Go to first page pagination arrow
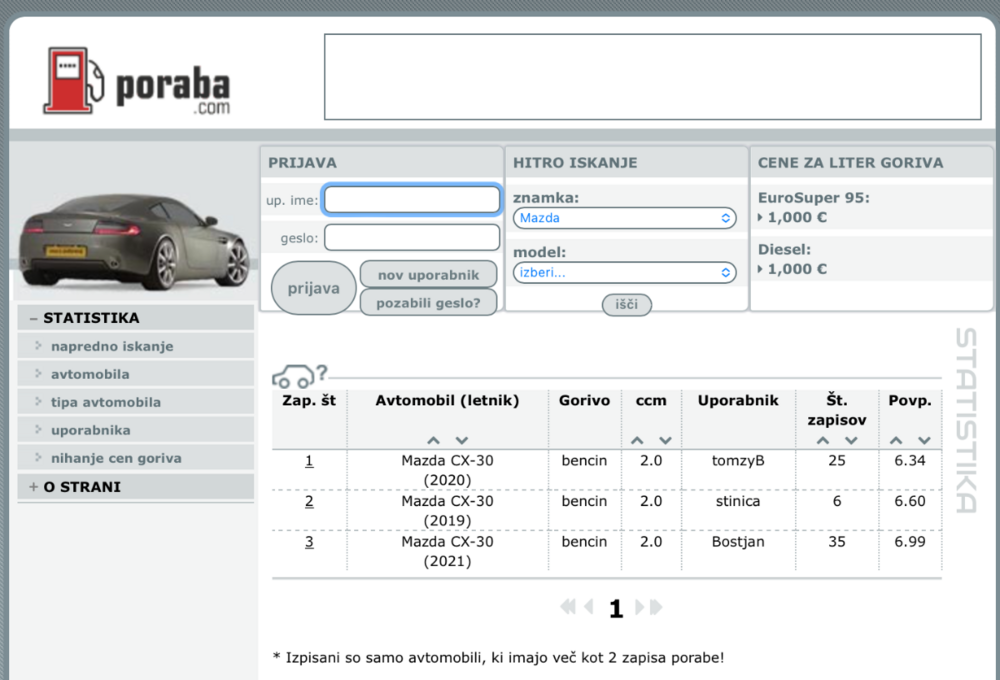Viewport: 1000px width, 680px height. pos(567,607)
